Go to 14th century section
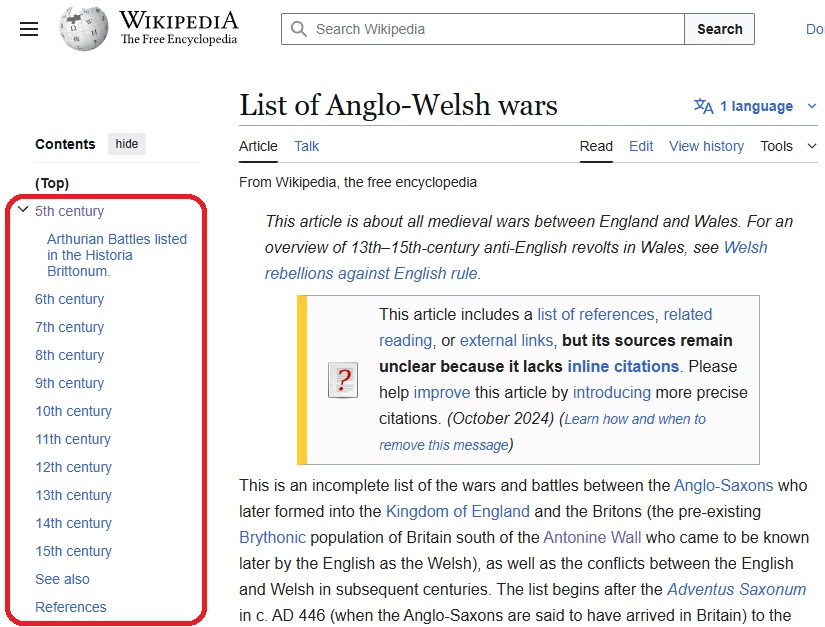Image resolution: width=825 pixels, height=627 pixels. (73, 523)
